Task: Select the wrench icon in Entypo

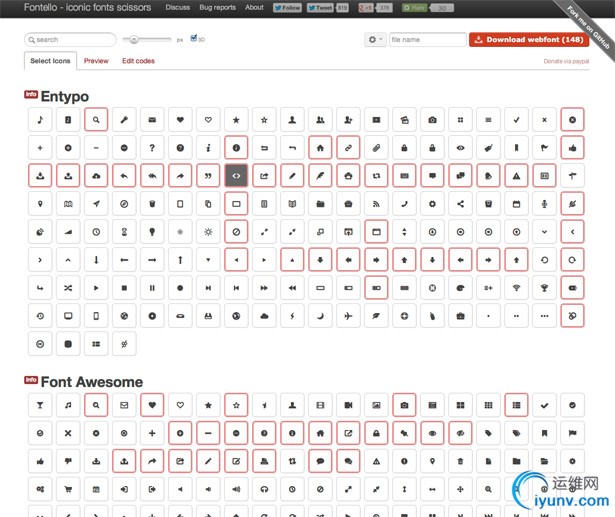Action: coord(124,120)
